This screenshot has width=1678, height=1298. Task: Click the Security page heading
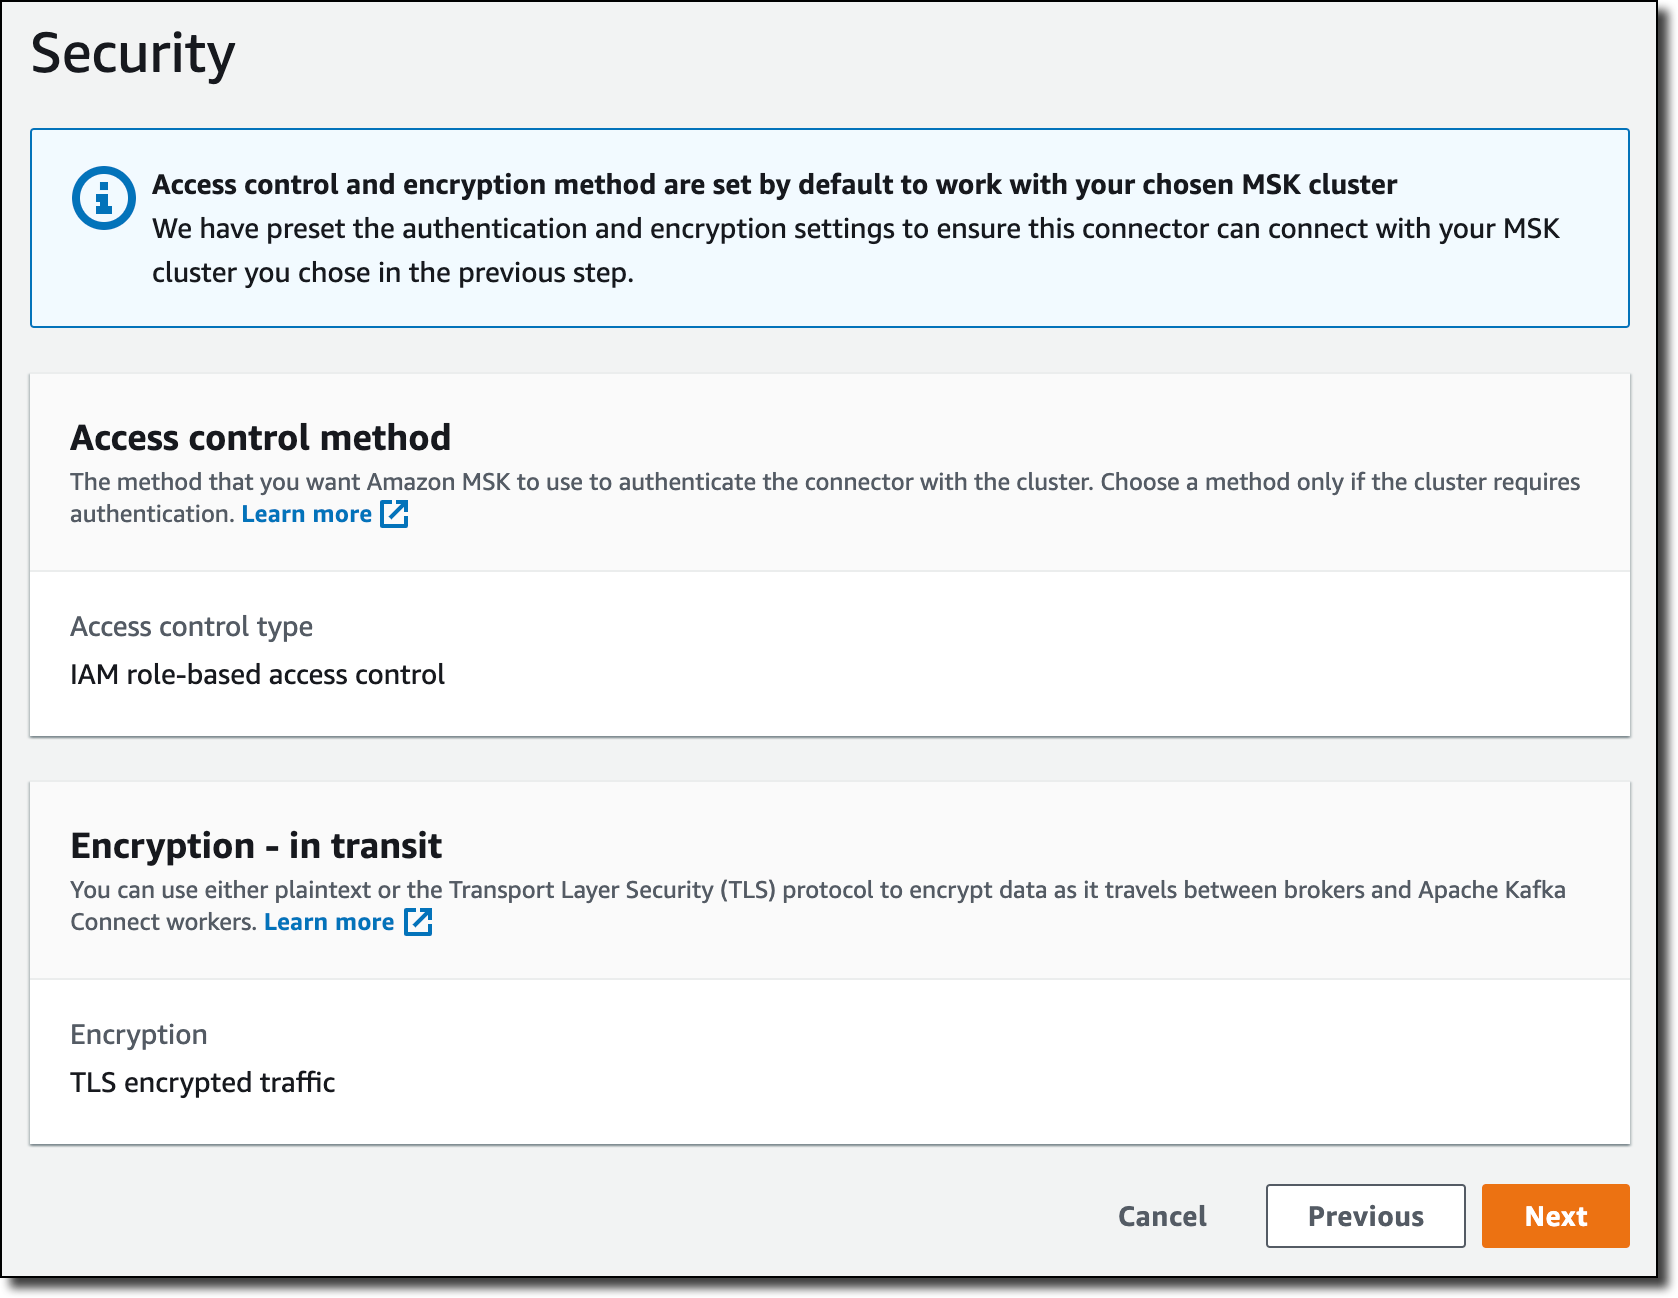click(133, 54)
